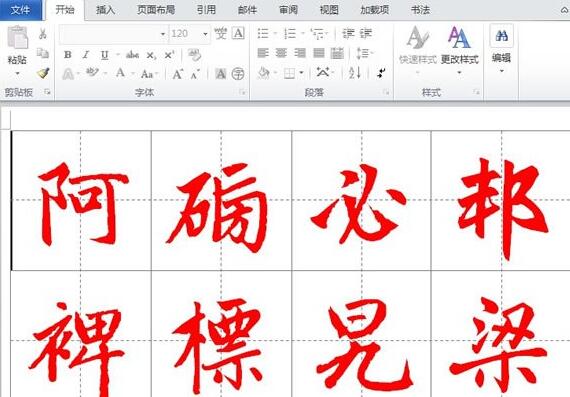Apply subscript formatting
570x397 pixels.
(x=151, y=55)
